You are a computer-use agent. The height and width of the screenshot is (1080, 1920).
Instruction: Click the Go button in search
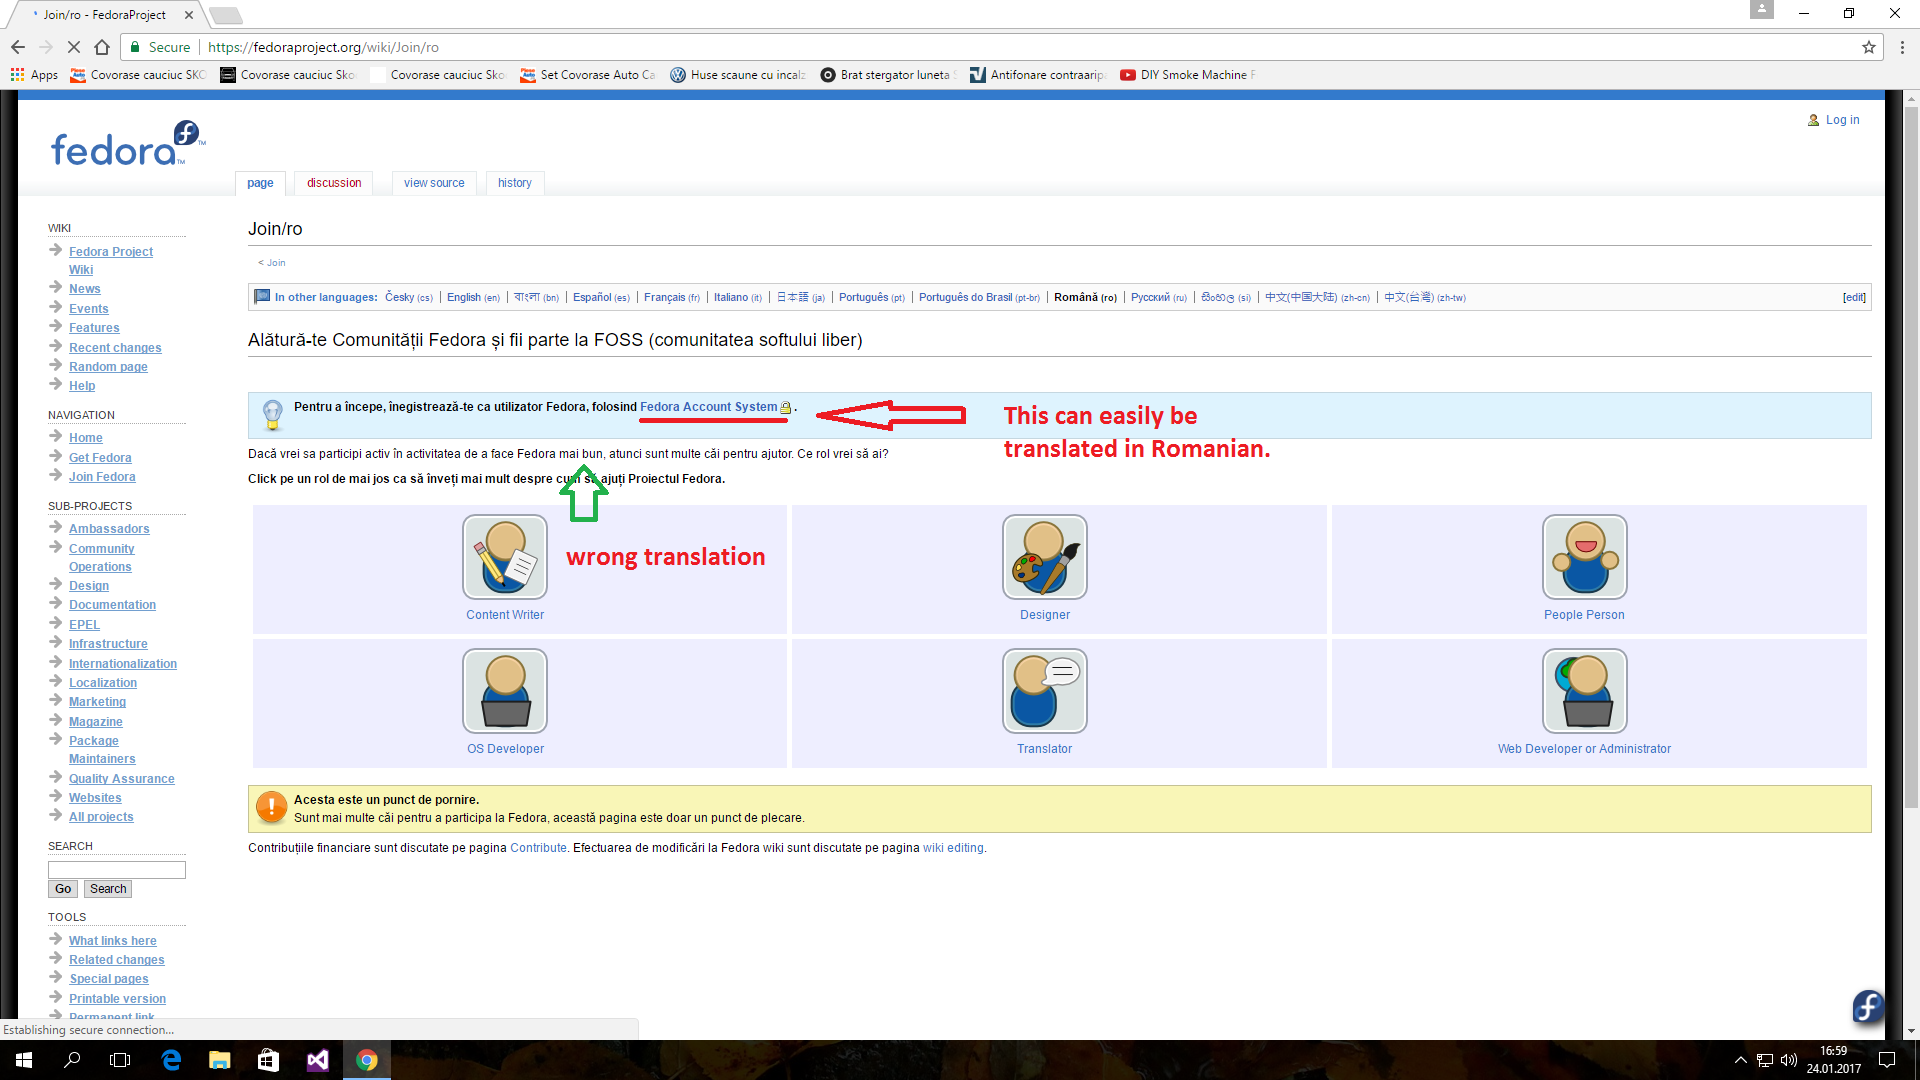63,889
